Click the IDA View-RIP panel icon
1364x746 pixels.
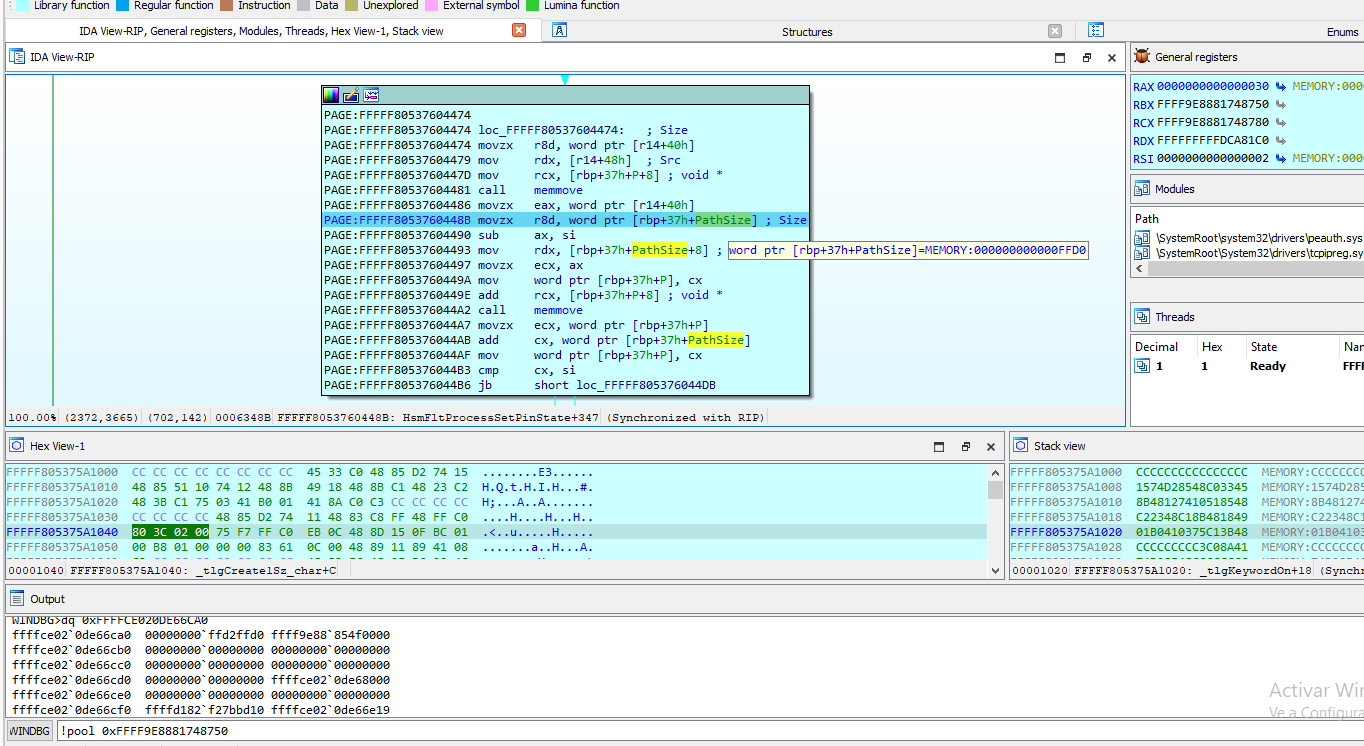(17, 57)
